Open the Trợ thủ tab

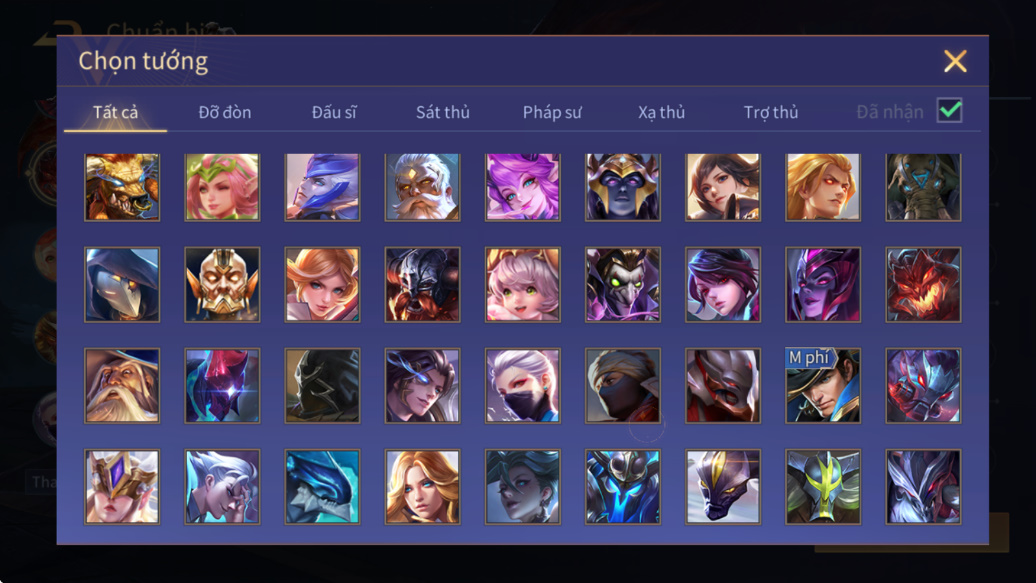click(x=771, y=112)
